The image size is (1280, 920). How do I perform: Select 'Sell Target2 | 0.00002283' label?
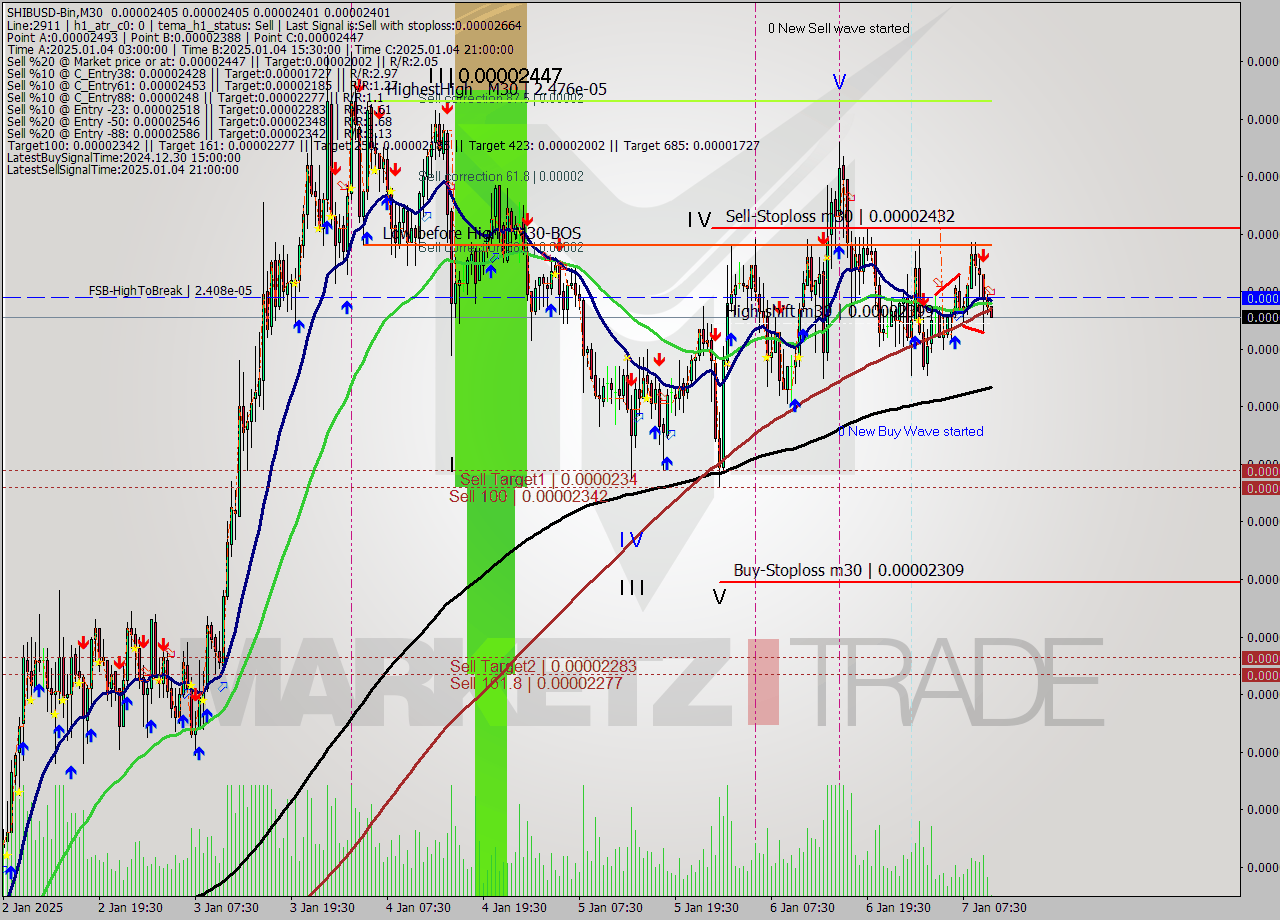(x=543, y=666)
